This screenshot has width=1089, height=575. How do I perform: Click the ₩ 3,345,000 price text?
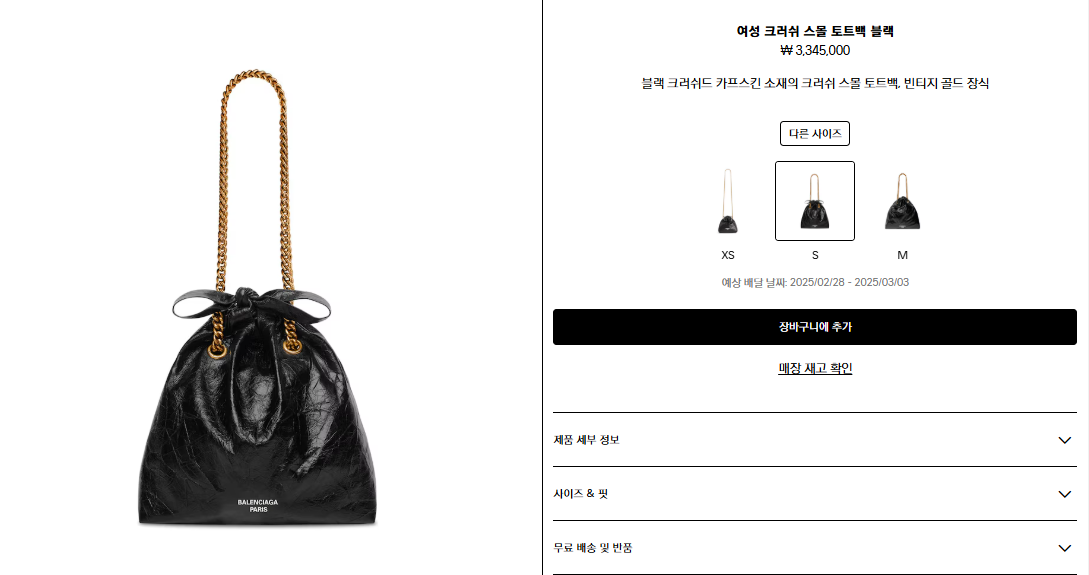(815, 50)
